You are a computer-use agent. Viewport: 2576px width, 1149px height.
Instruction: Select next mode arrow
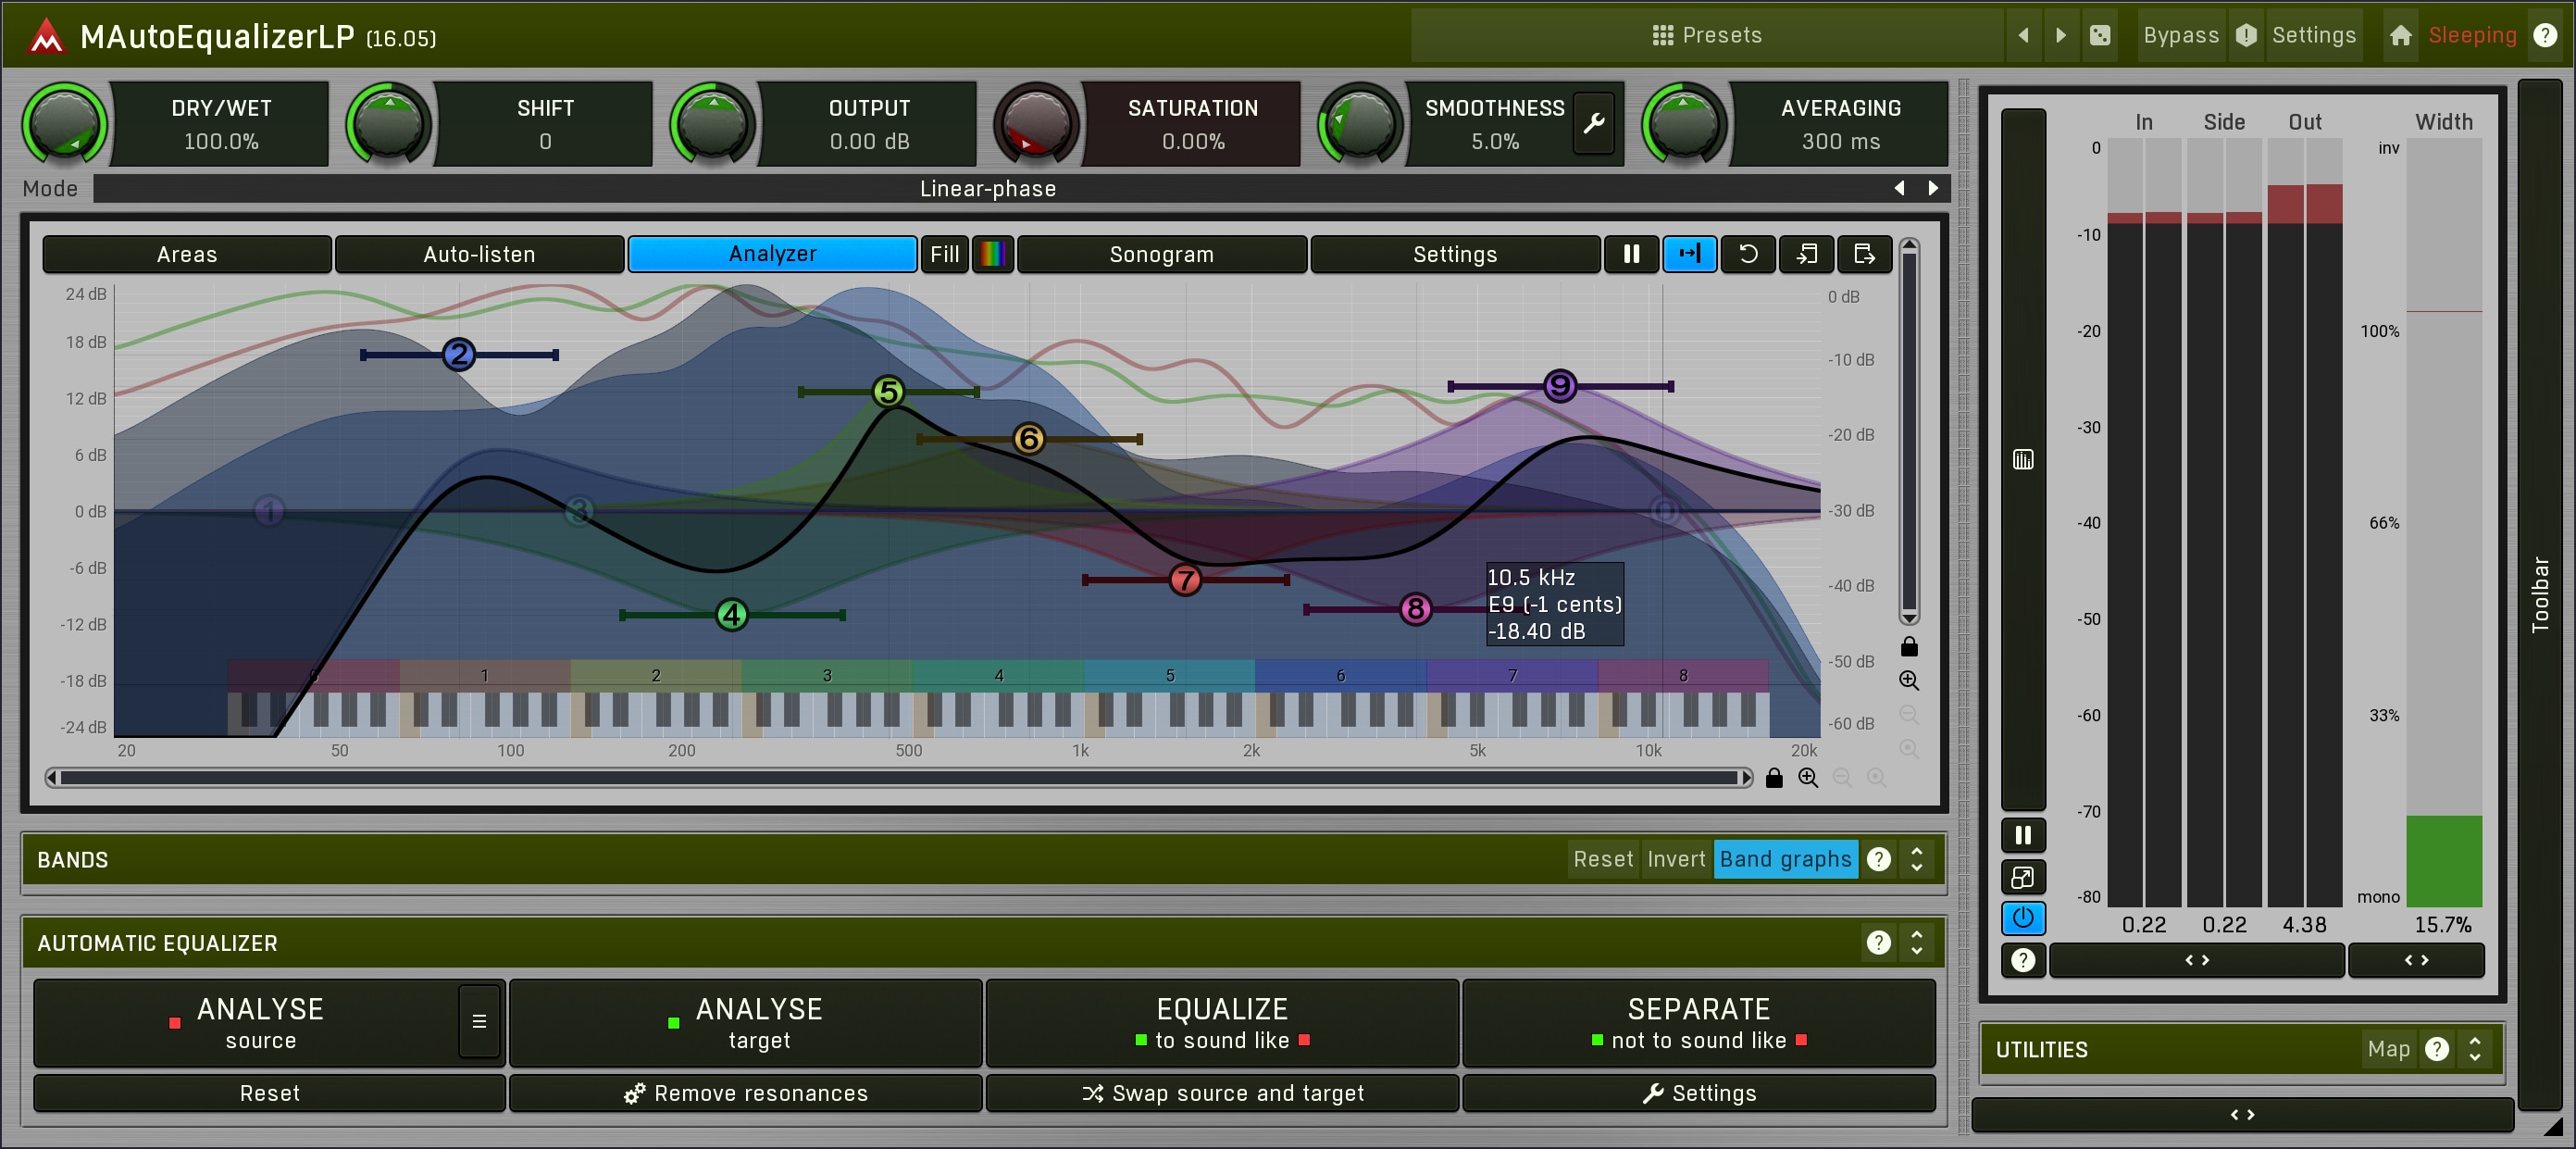(x=1932, y=188)
